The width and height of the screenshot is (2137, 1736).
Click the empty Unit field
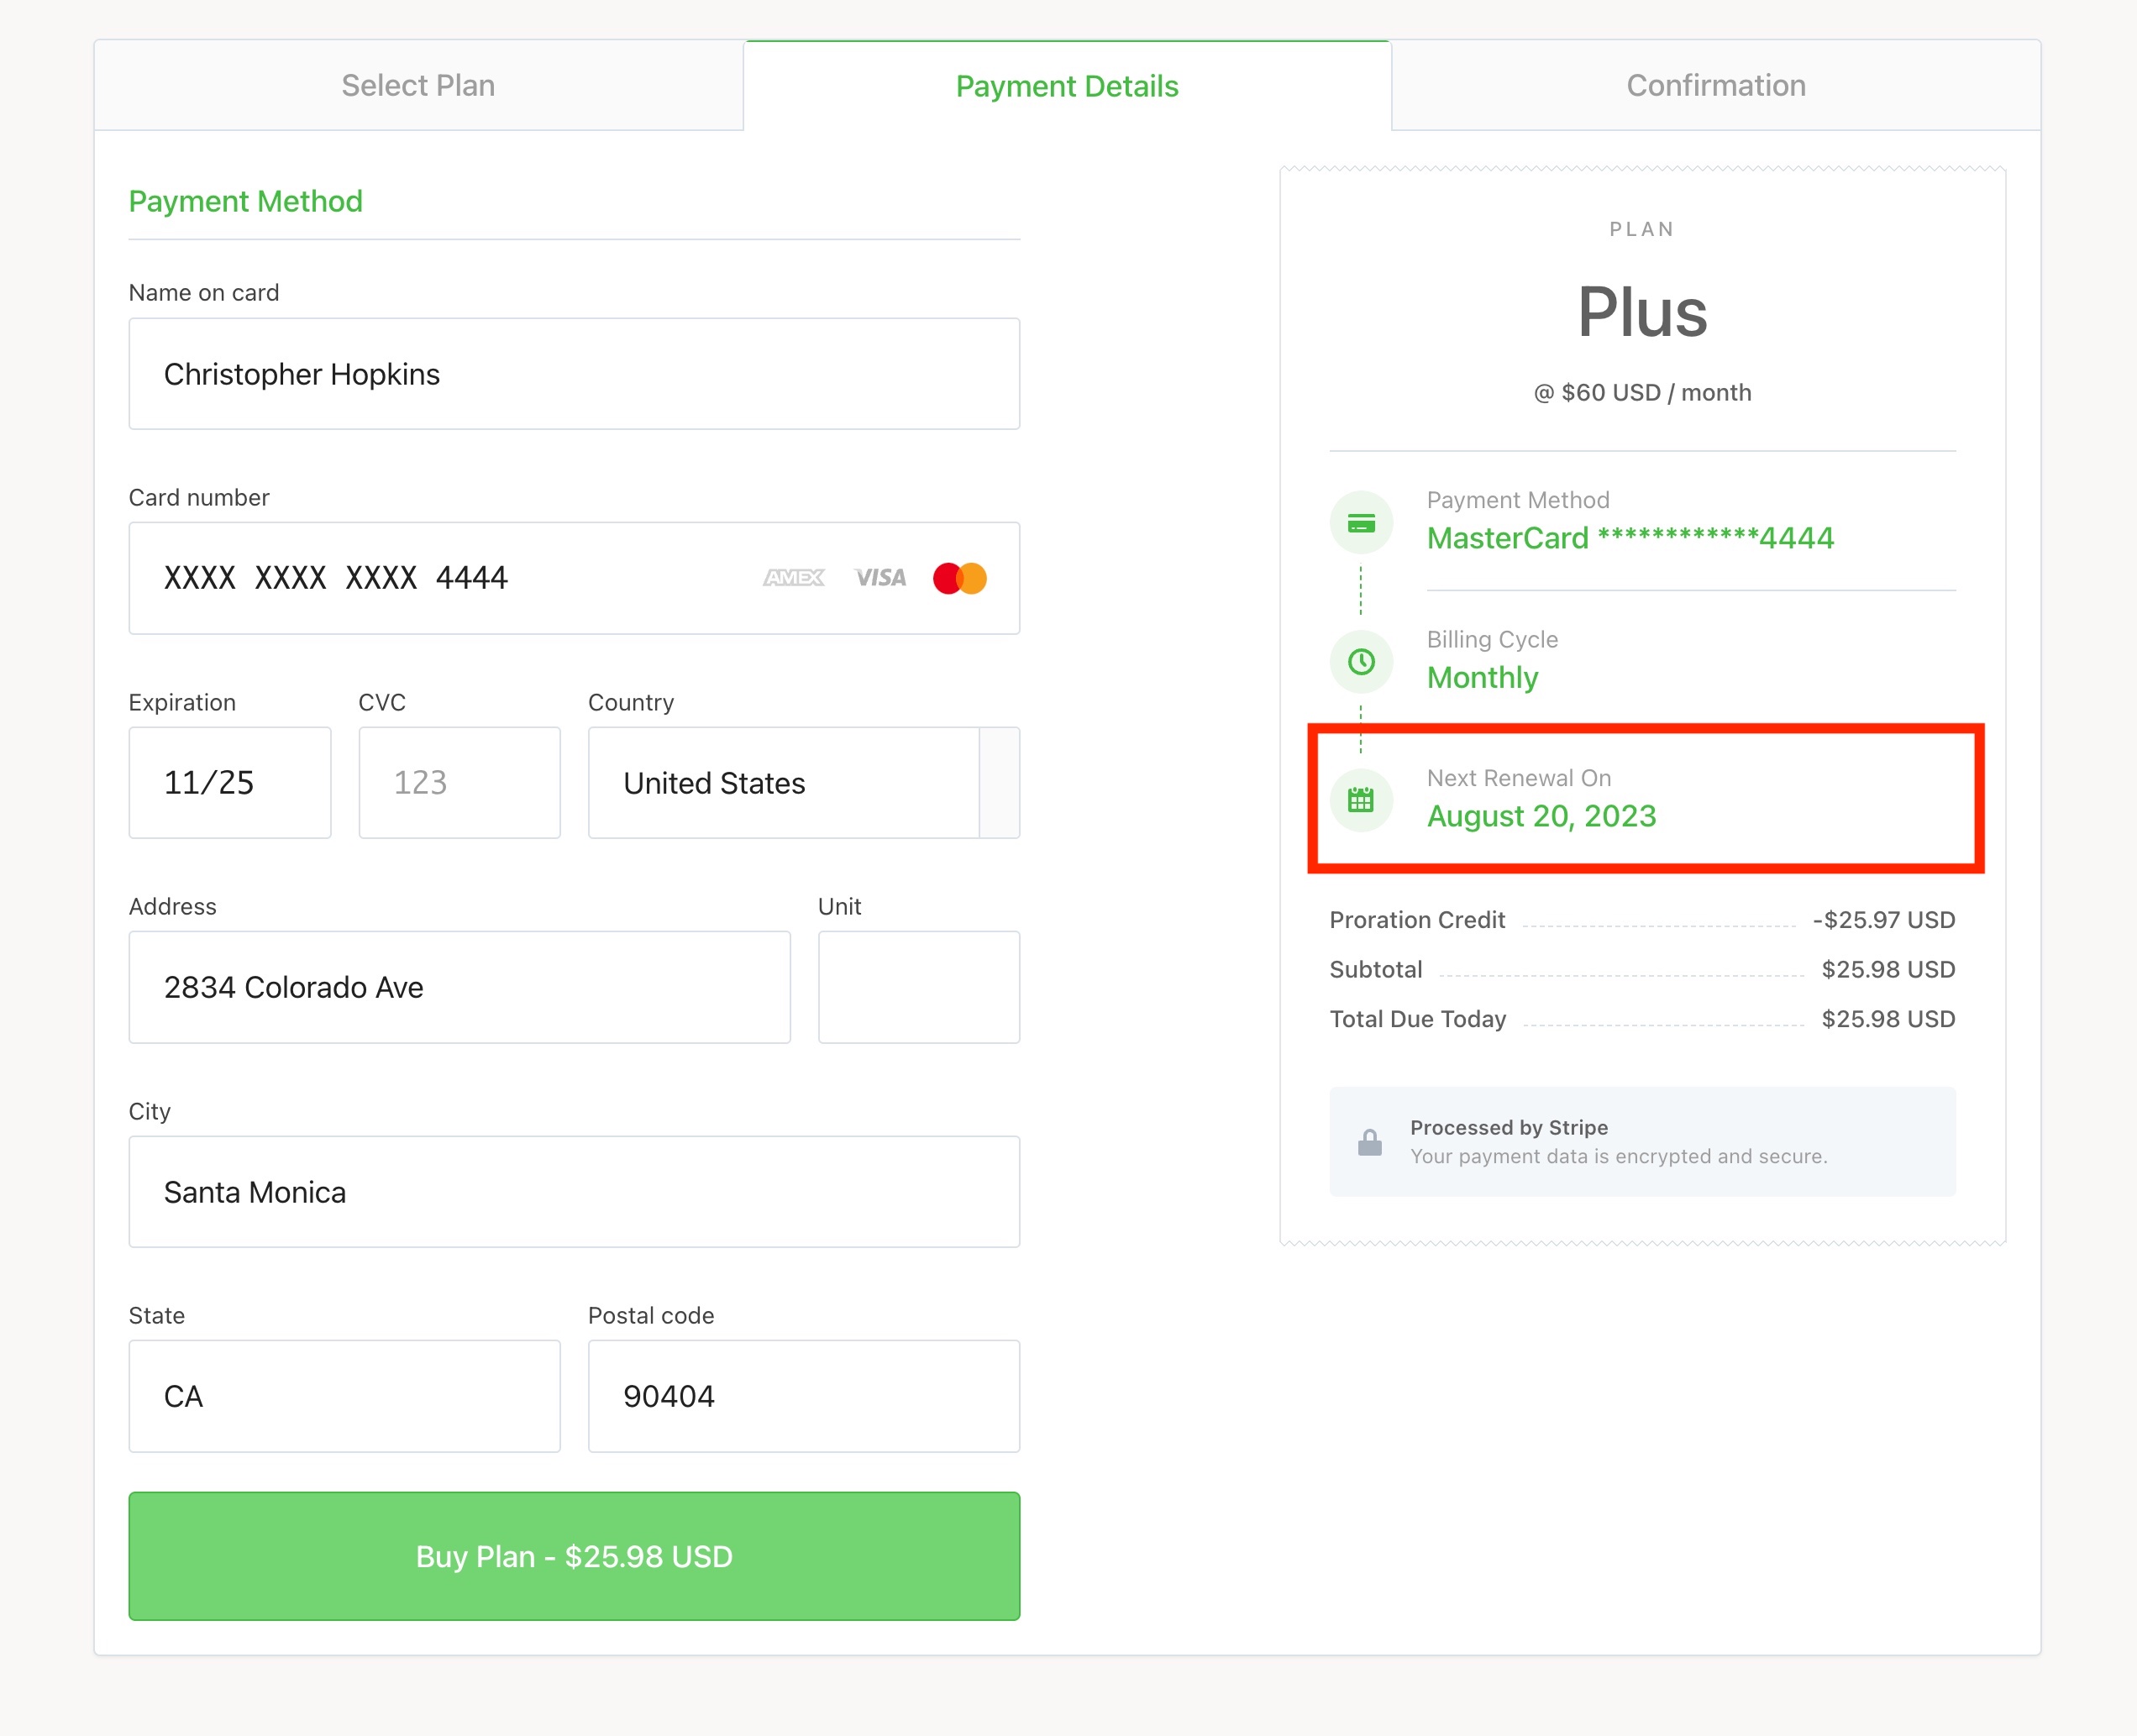coord(918,987)
